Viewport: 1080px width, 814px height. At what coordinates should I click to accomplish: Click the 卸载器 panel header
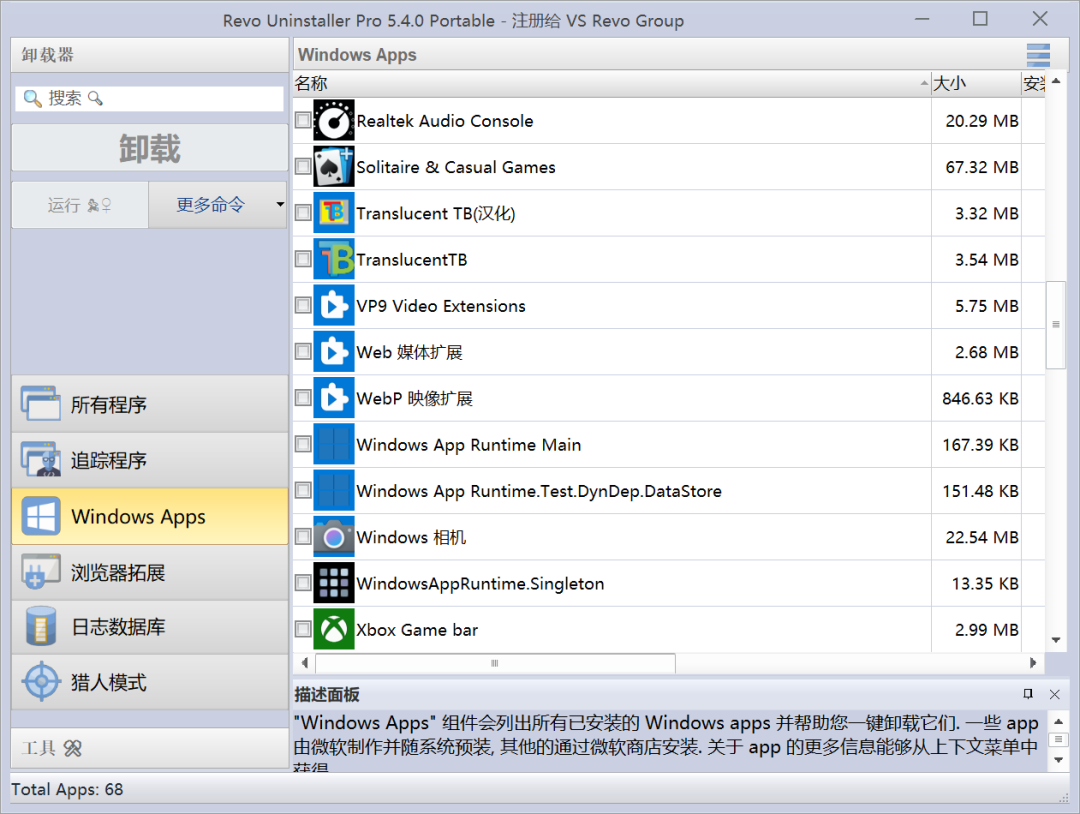[150, 55]
